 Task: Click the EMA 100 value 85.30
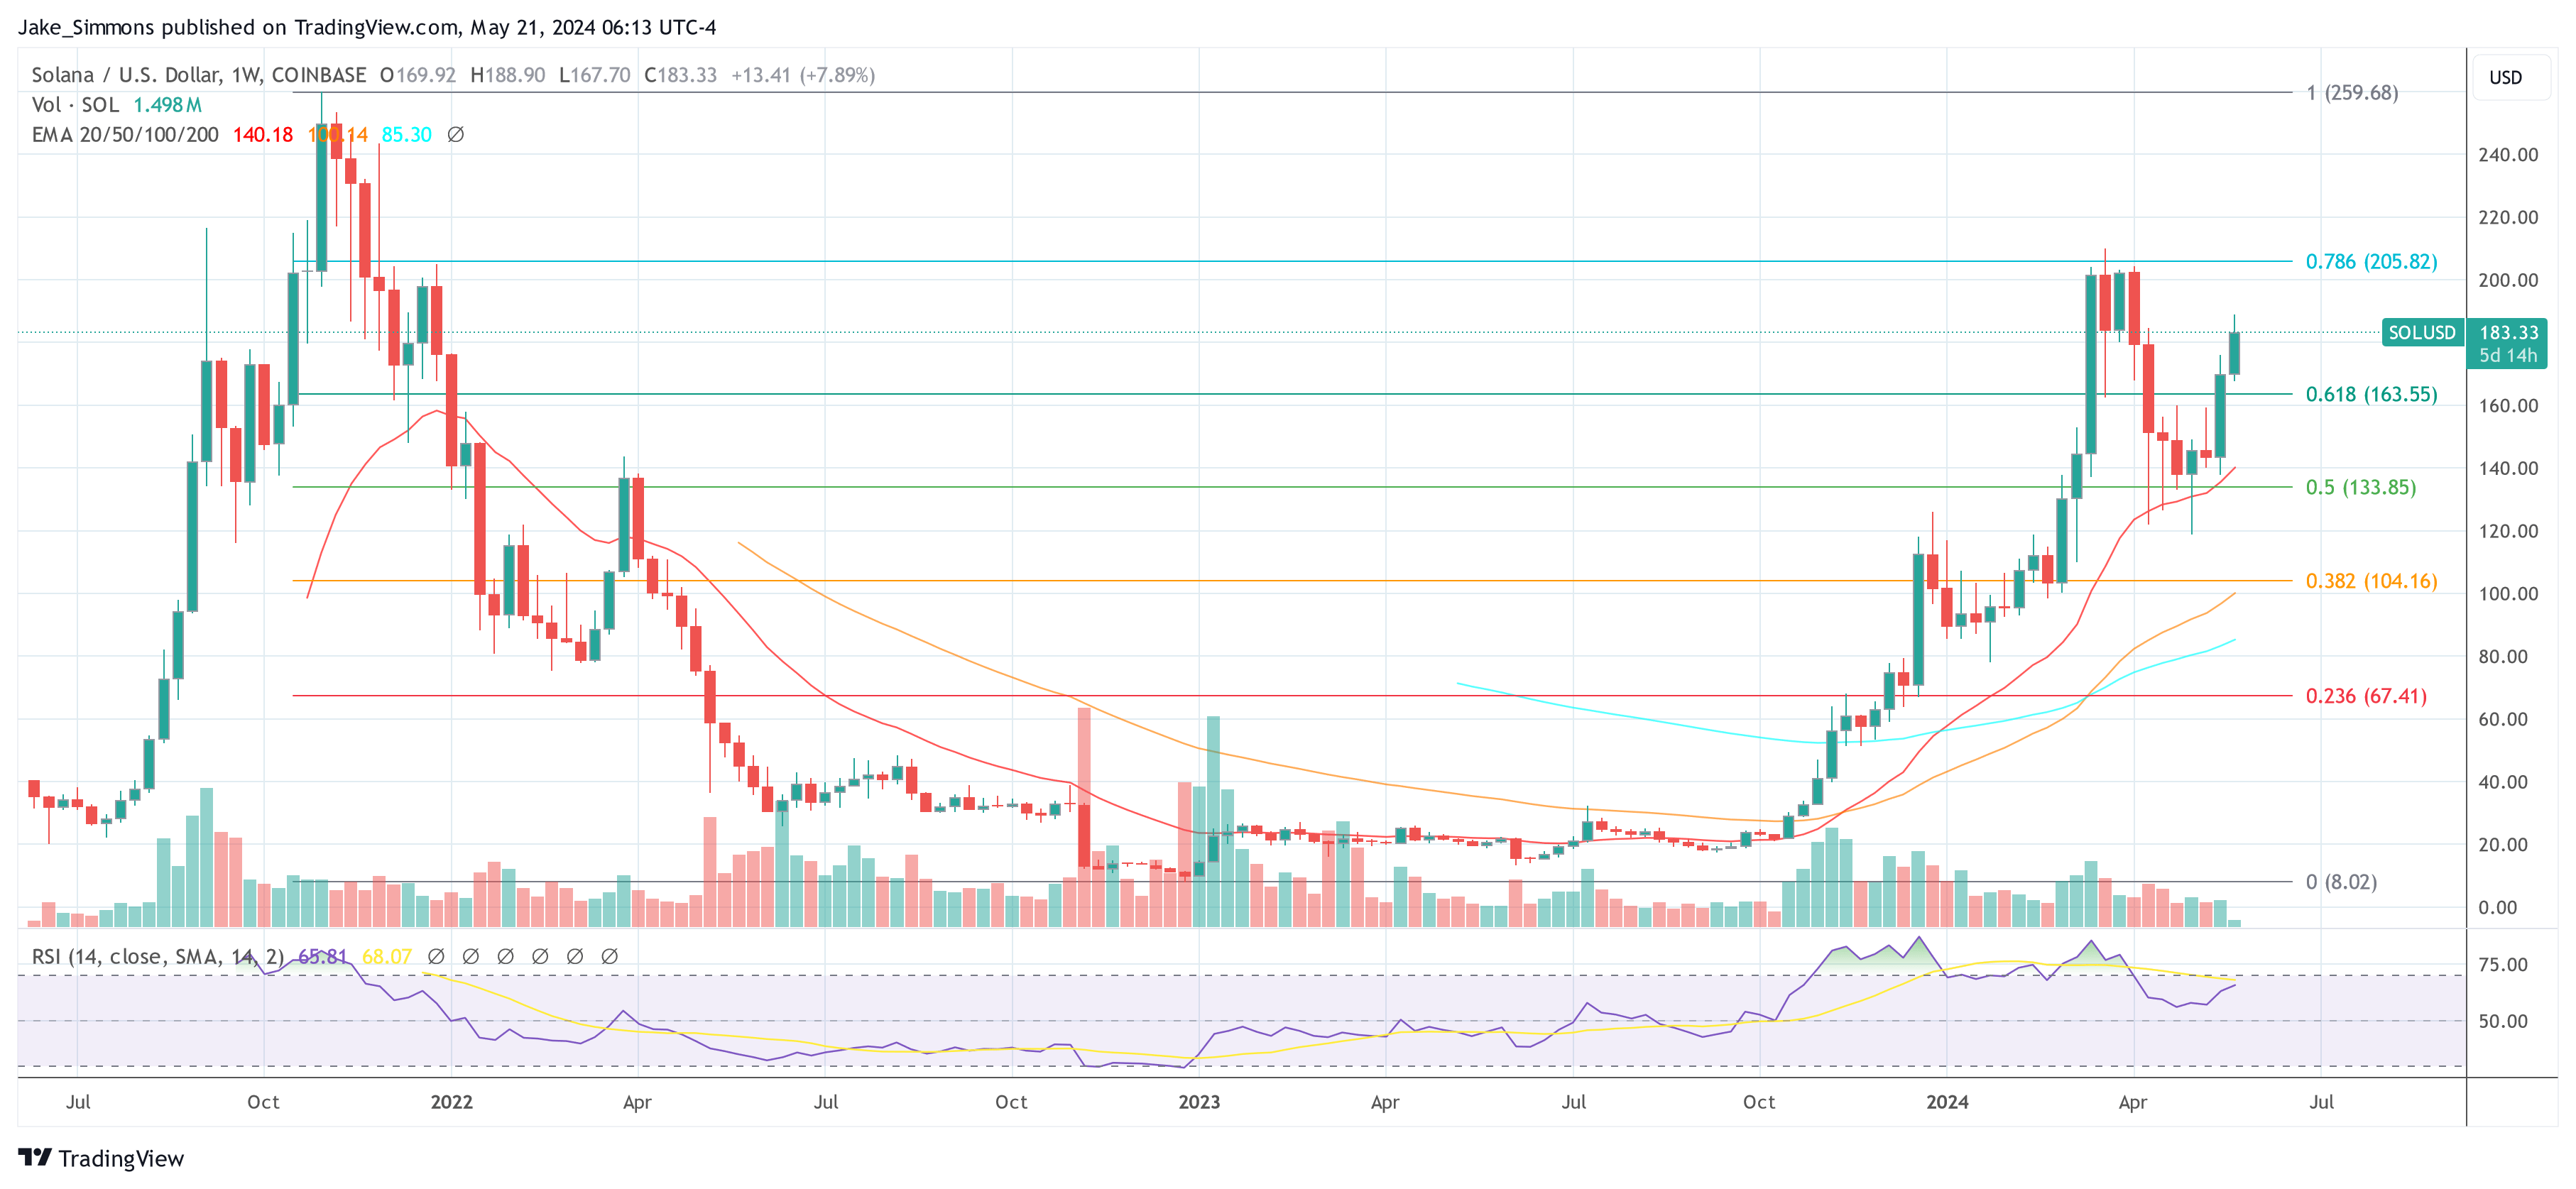point(406,134)
